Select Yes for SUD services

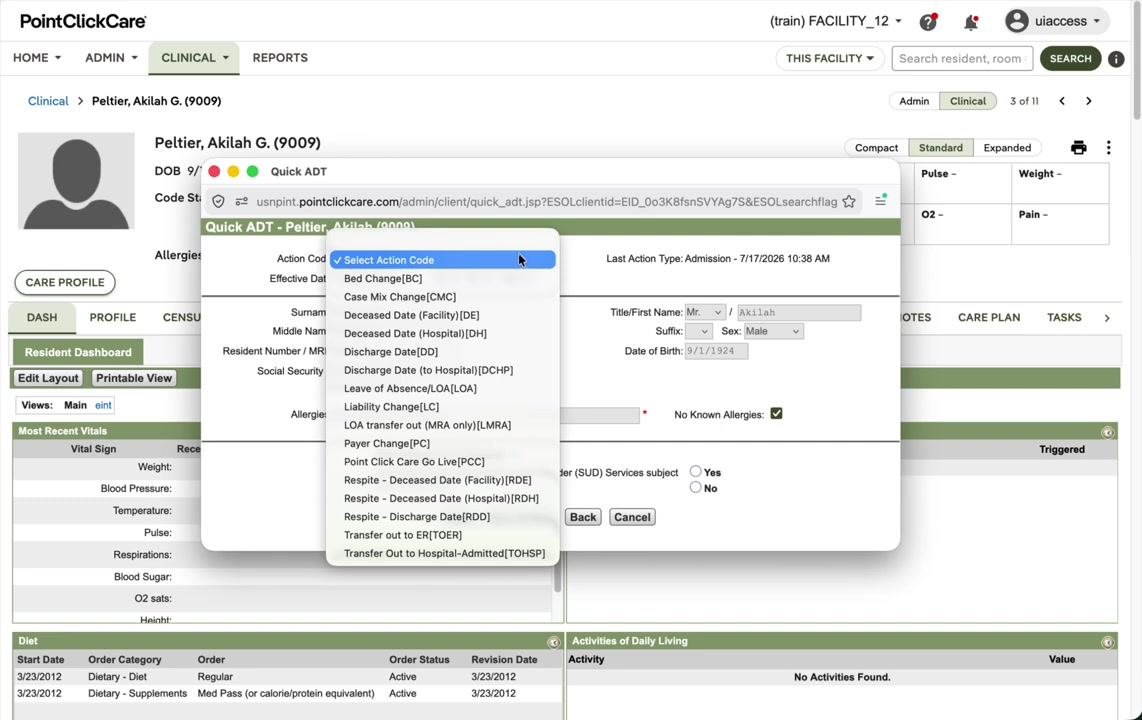point(696,472)
